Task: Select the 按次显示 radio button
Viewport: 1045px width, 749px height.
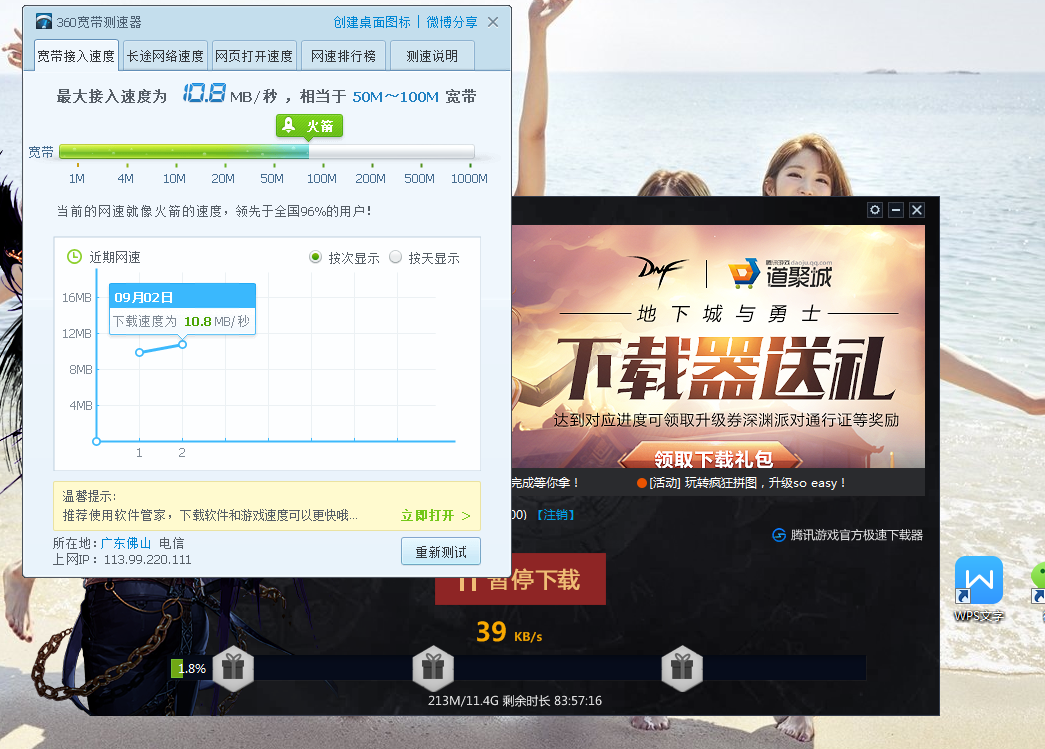Action: [x=316, y=257]
